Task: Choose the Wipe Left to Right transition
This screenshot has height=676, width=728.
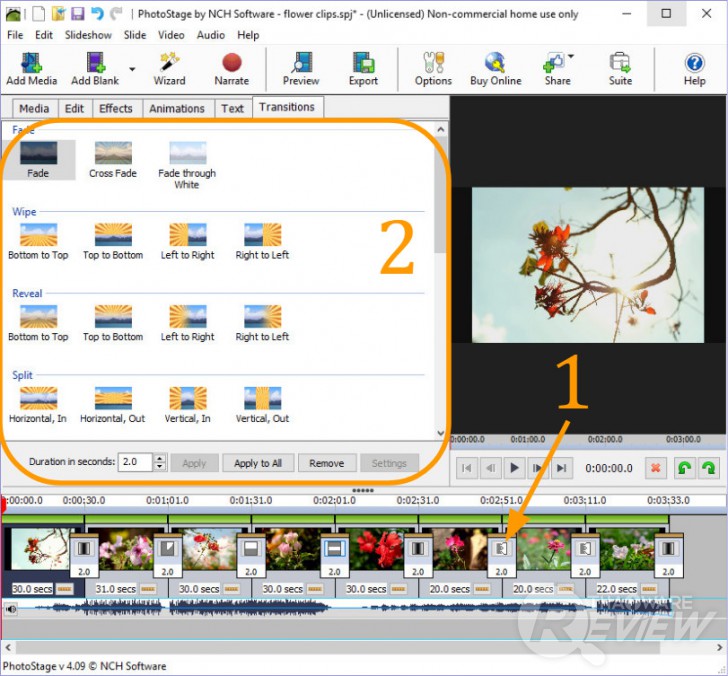Action: pyautogui.click(x=188, y=241)
